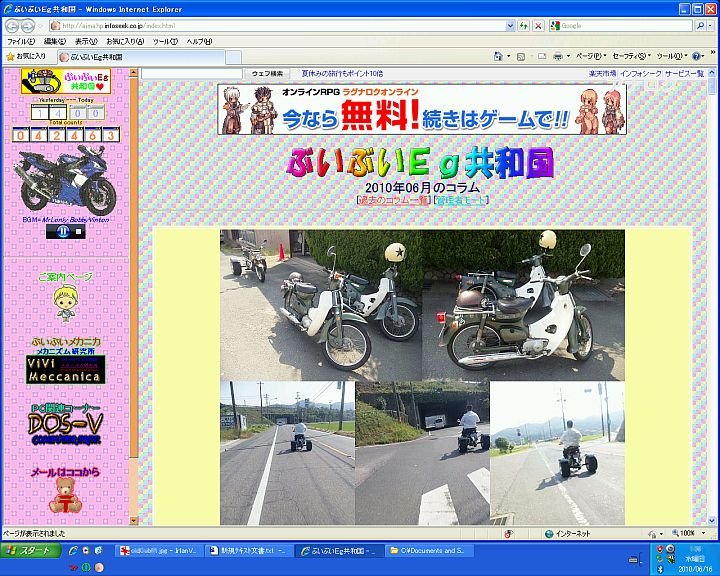Screen dimensions: 720x576
Task: Open a new blank tab
Action: point(233,57)
